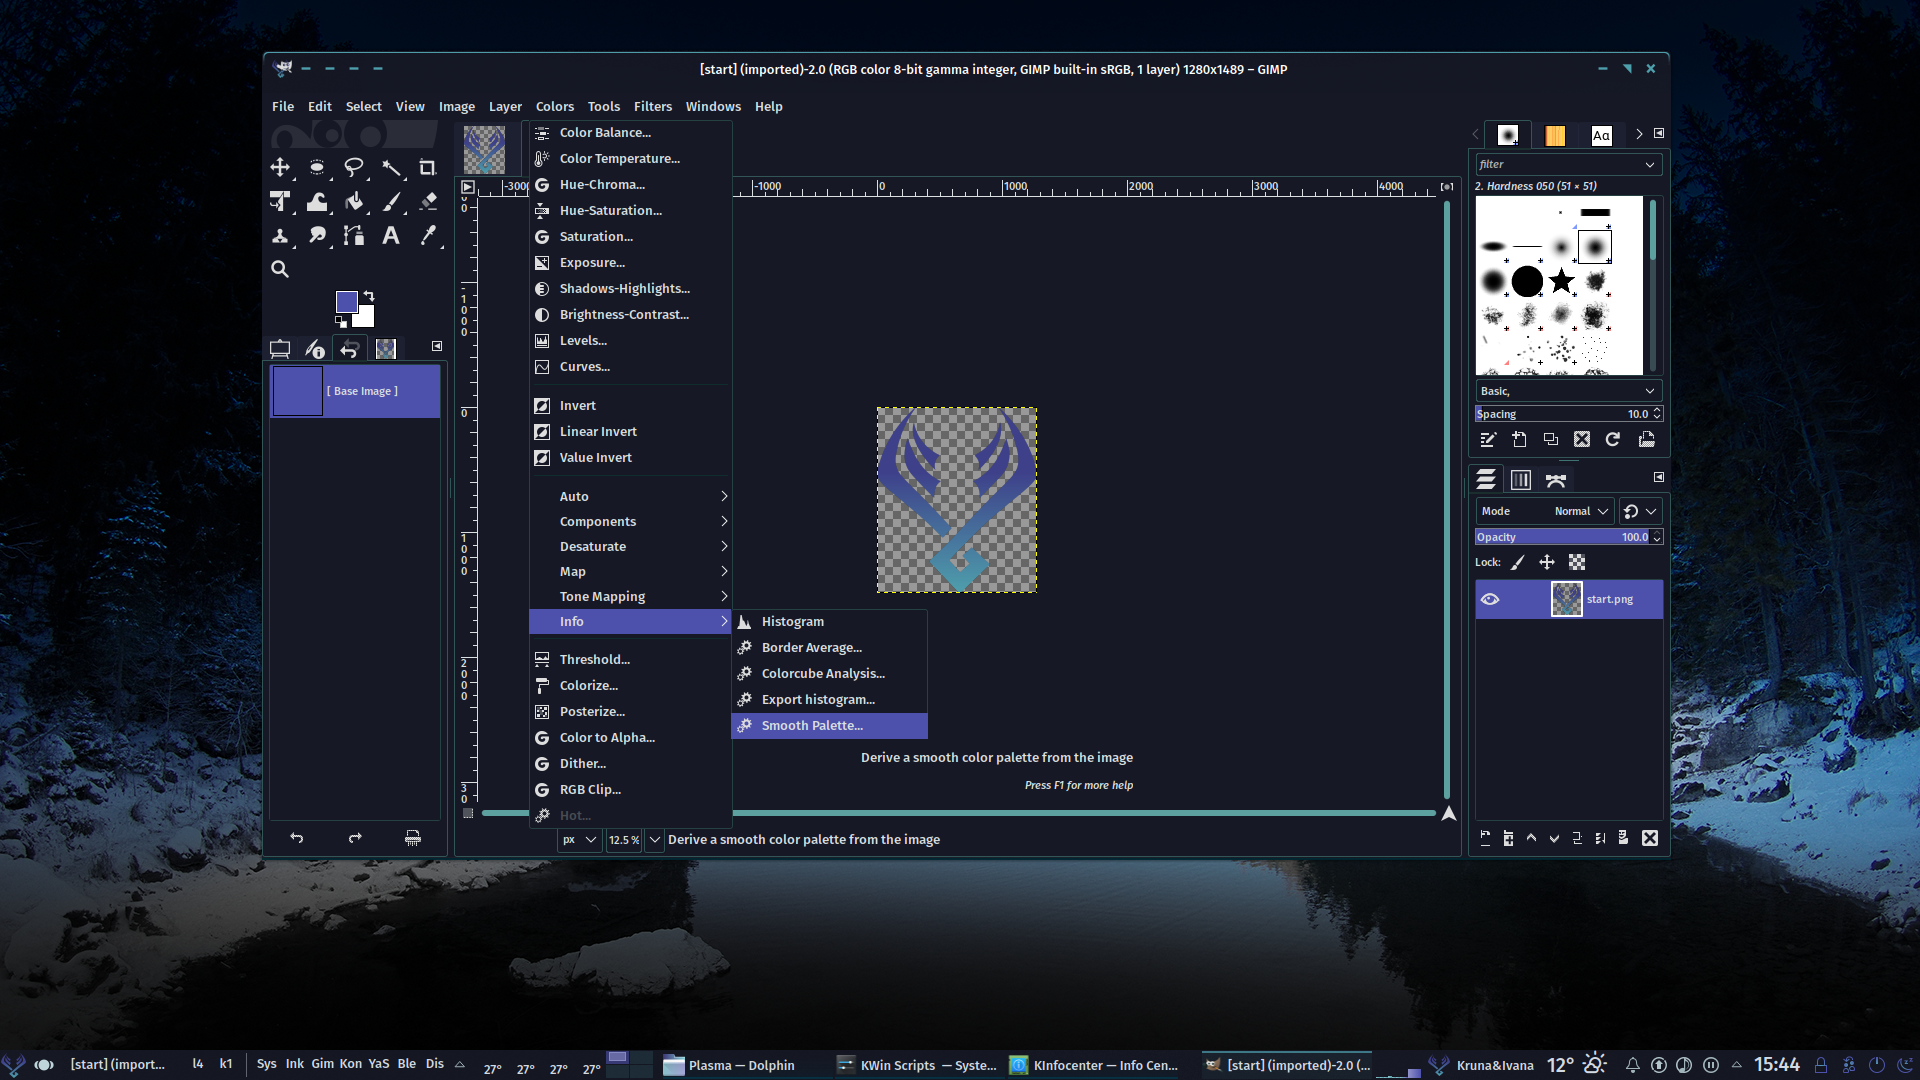Switch to Tool Options tab
The height and width of the screenshot is (1080, 1920).
(280, 348)
